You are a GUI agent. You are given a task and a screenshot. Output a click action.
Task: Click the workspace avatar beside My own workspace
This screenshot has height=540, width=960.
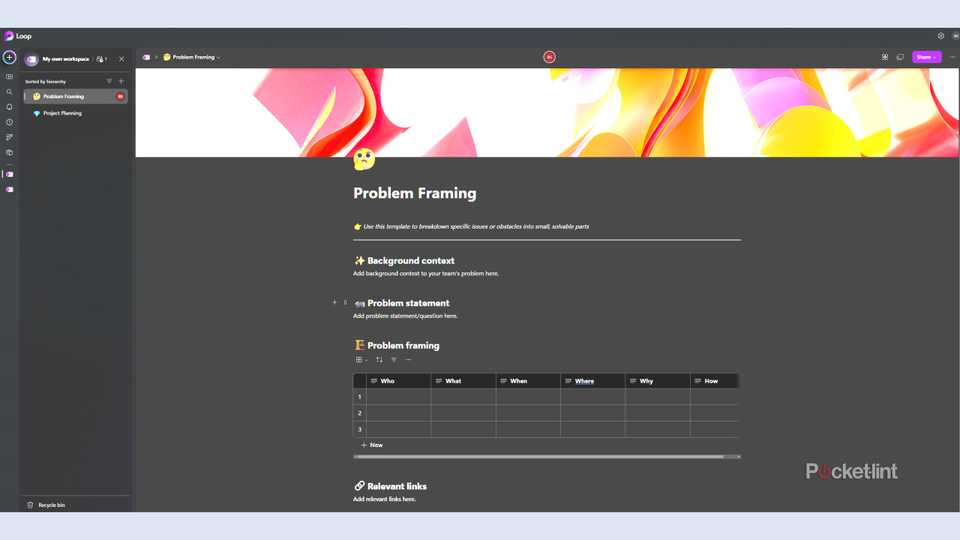tap(32, 59)
